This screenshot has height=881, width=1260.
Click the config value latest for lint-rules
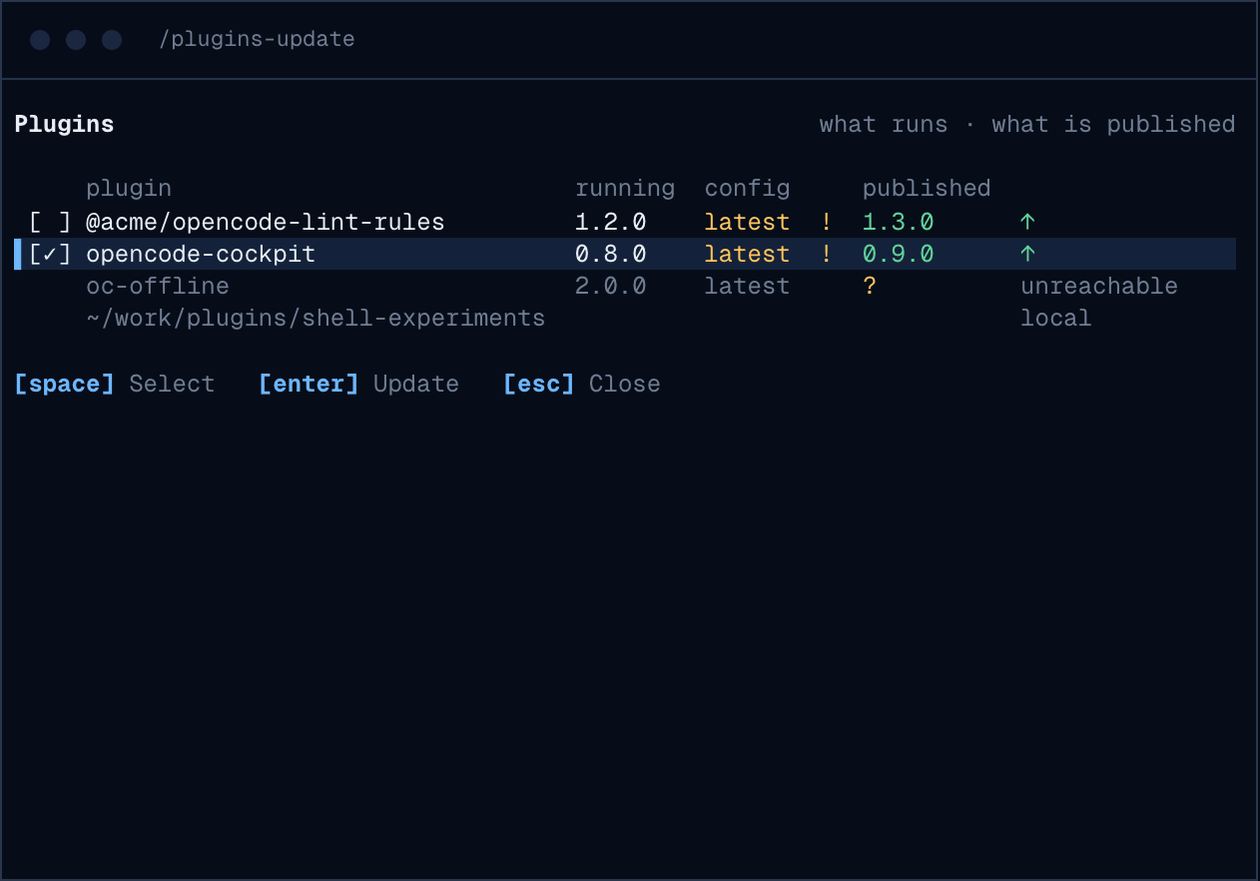click(x=747, y=222)
